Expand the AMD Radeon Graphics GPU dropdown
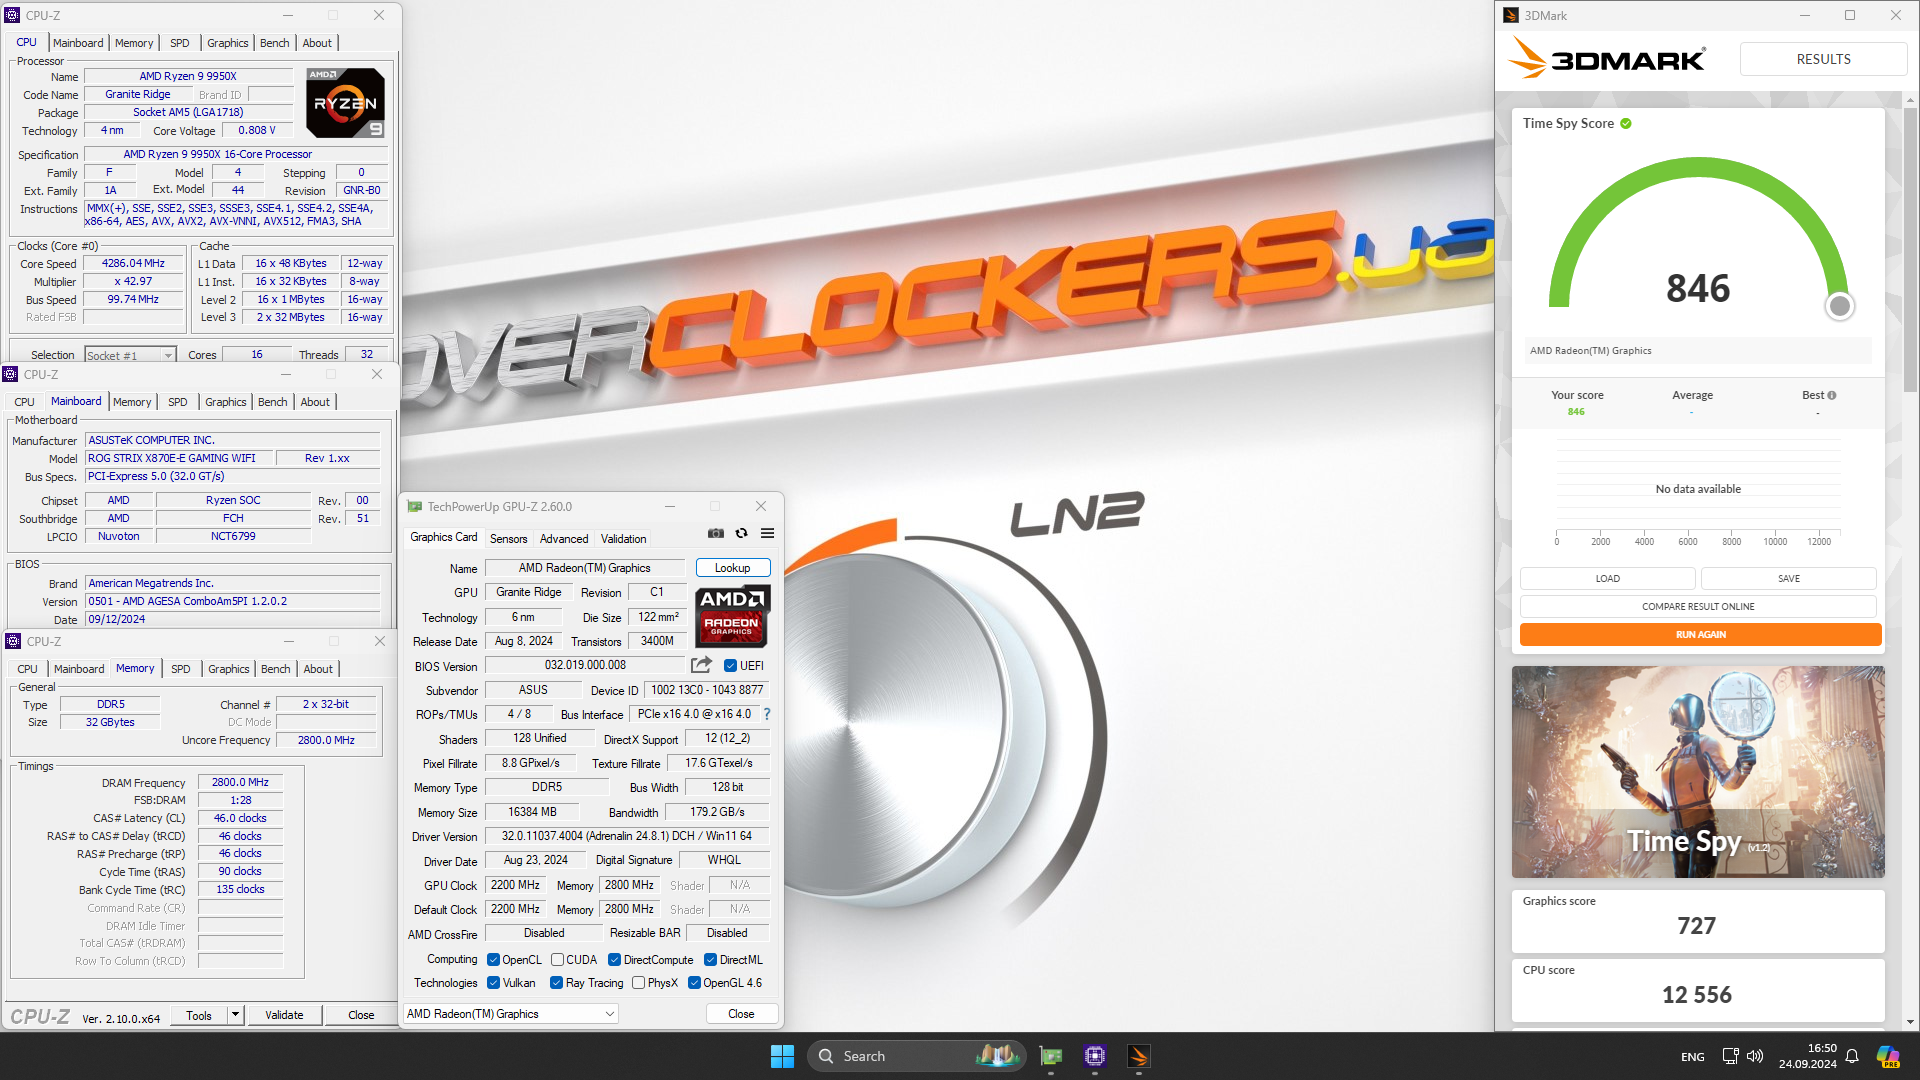This screenshot has height=1080, width=1920. (609, 1014)
